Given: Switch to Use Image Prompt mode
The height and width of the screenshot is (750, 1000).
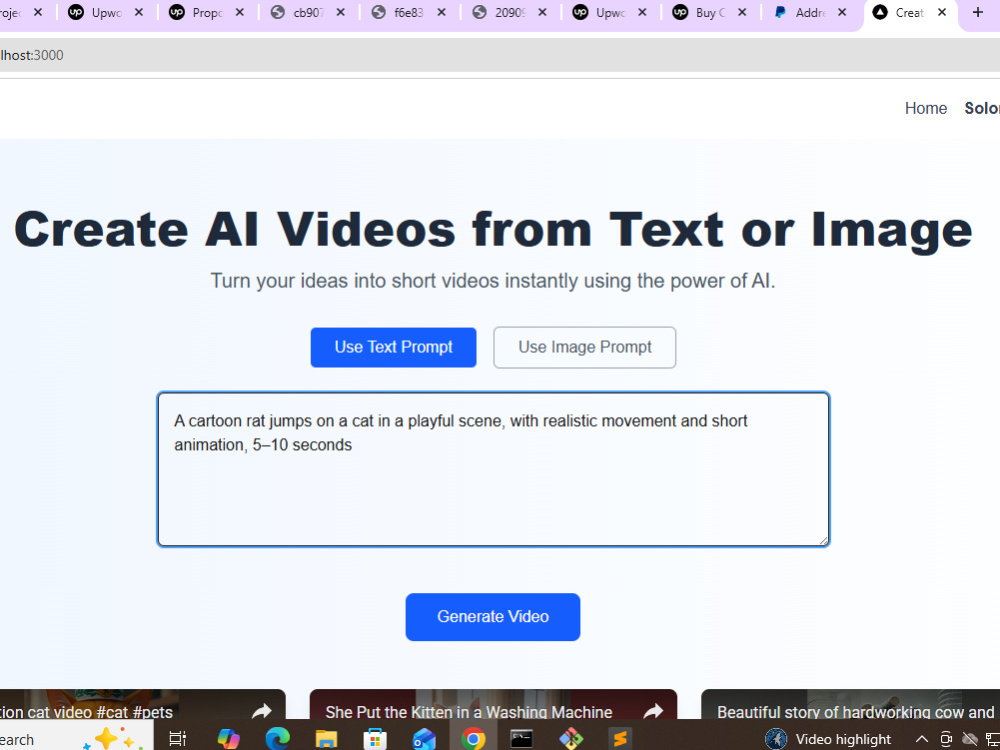Looking at the screenshot, I should 585,347.
